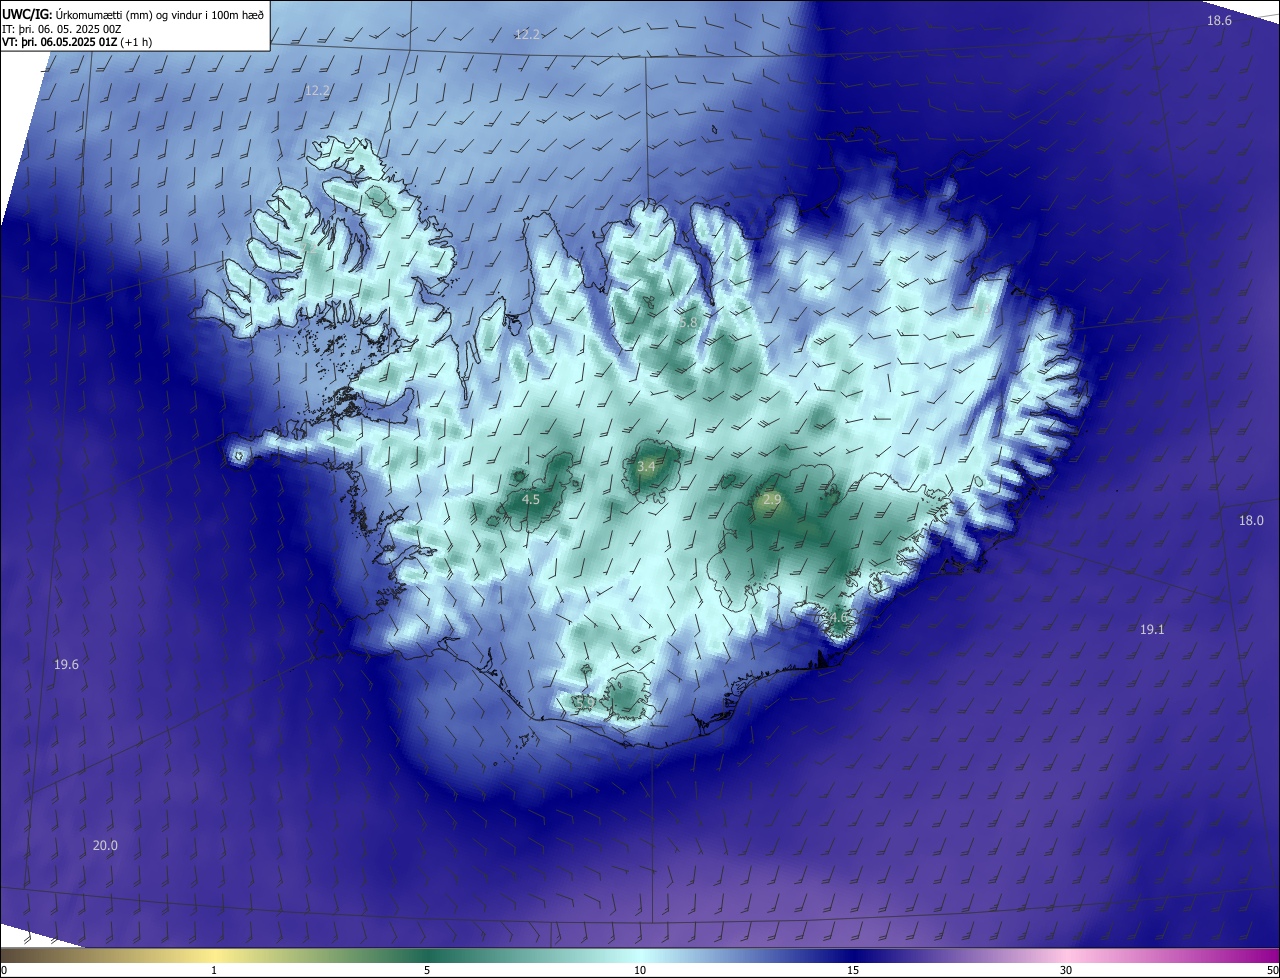Click the colorbar tick label 0
The image size is (1280, 978).
(x=4, y=970)
